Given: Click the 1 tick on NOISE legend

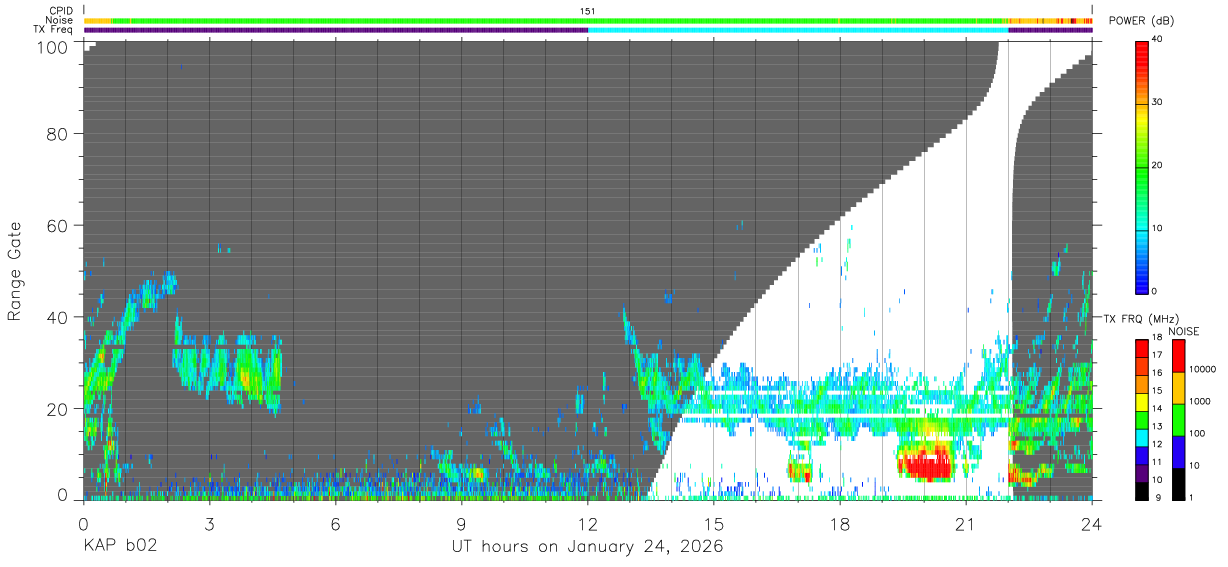Looking at the screenshot, I should point(1189,497).
